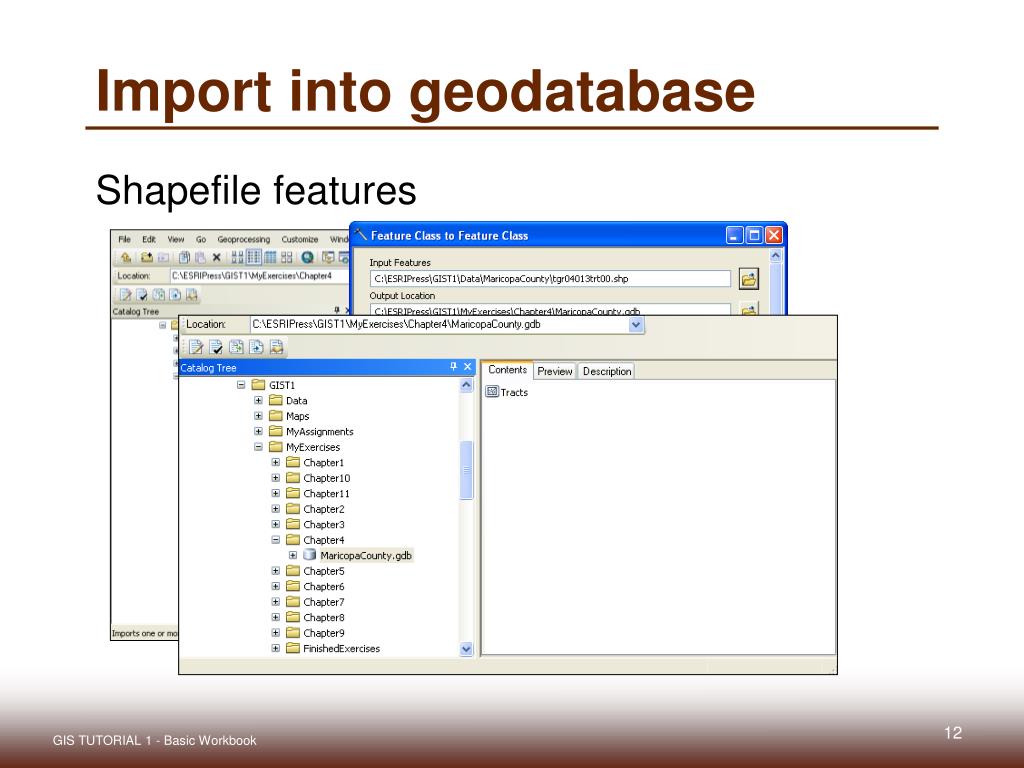The height and width of the screenshot is (768, 1024).
Task: Switch to Large Icons view button
Action: click(x=238, y=257)
